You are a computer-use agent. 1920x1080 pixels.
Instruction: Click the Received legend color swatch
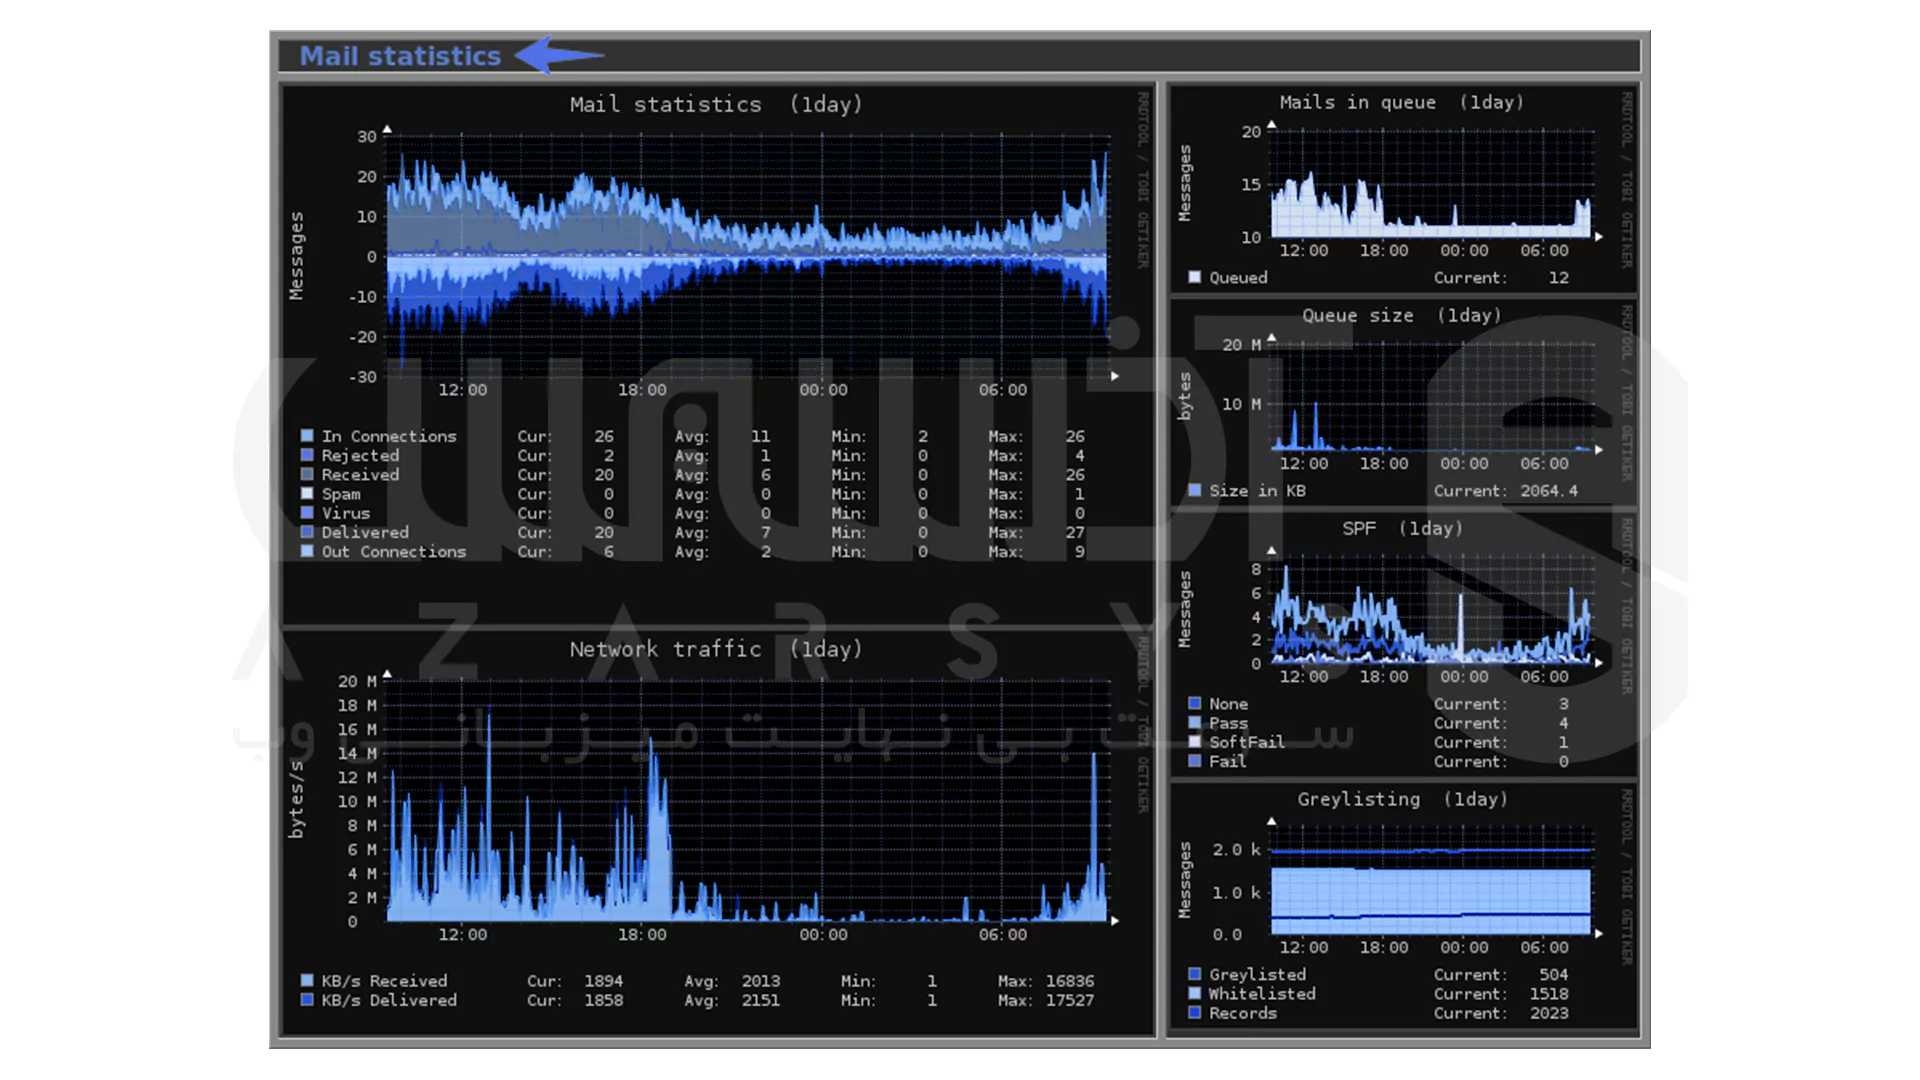(x=307, y=474)
